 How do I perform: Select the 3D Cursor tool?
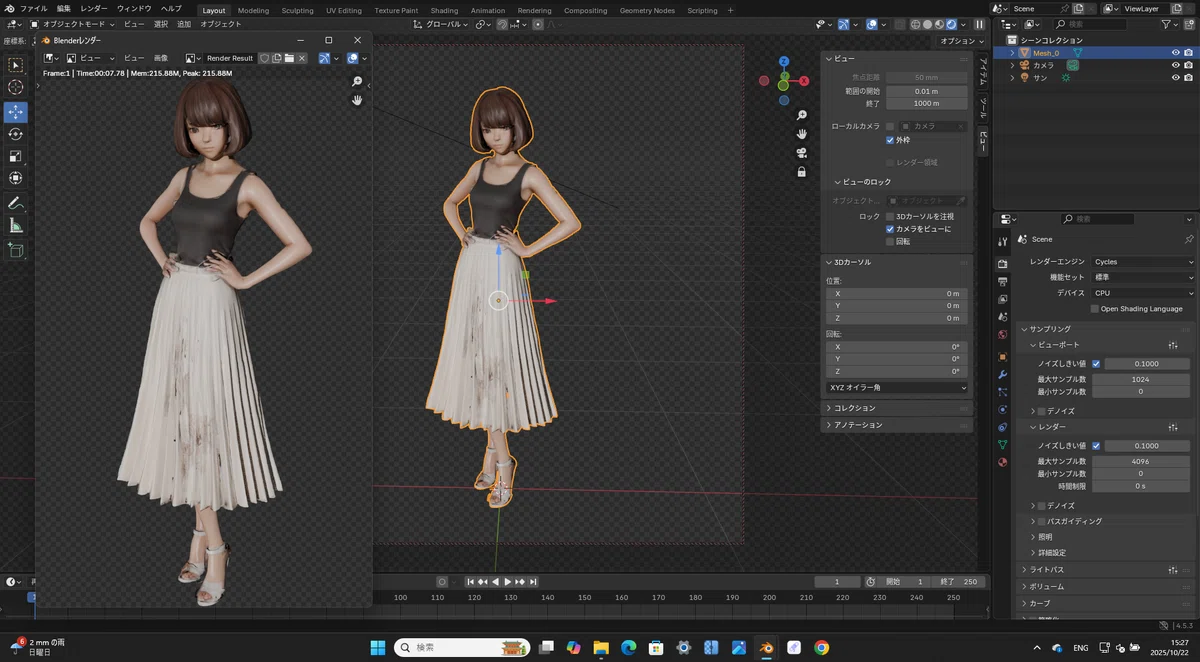click(x=16, y=87)
